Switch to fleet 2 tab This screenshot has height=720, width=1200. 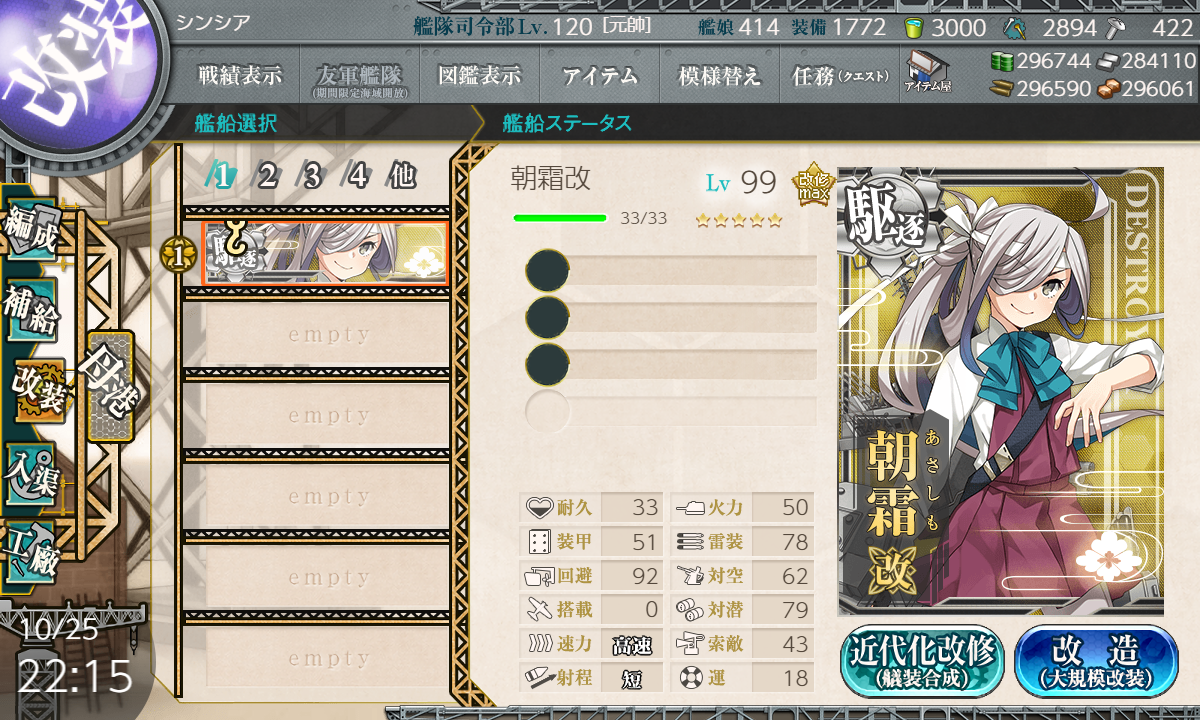coord(267,176)
